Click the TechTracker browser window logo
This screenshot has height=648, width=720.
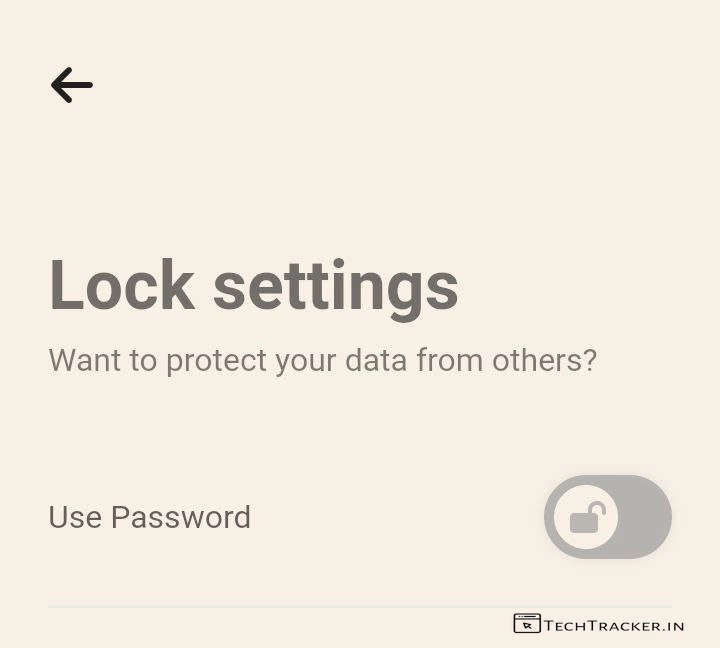point(527,624)
